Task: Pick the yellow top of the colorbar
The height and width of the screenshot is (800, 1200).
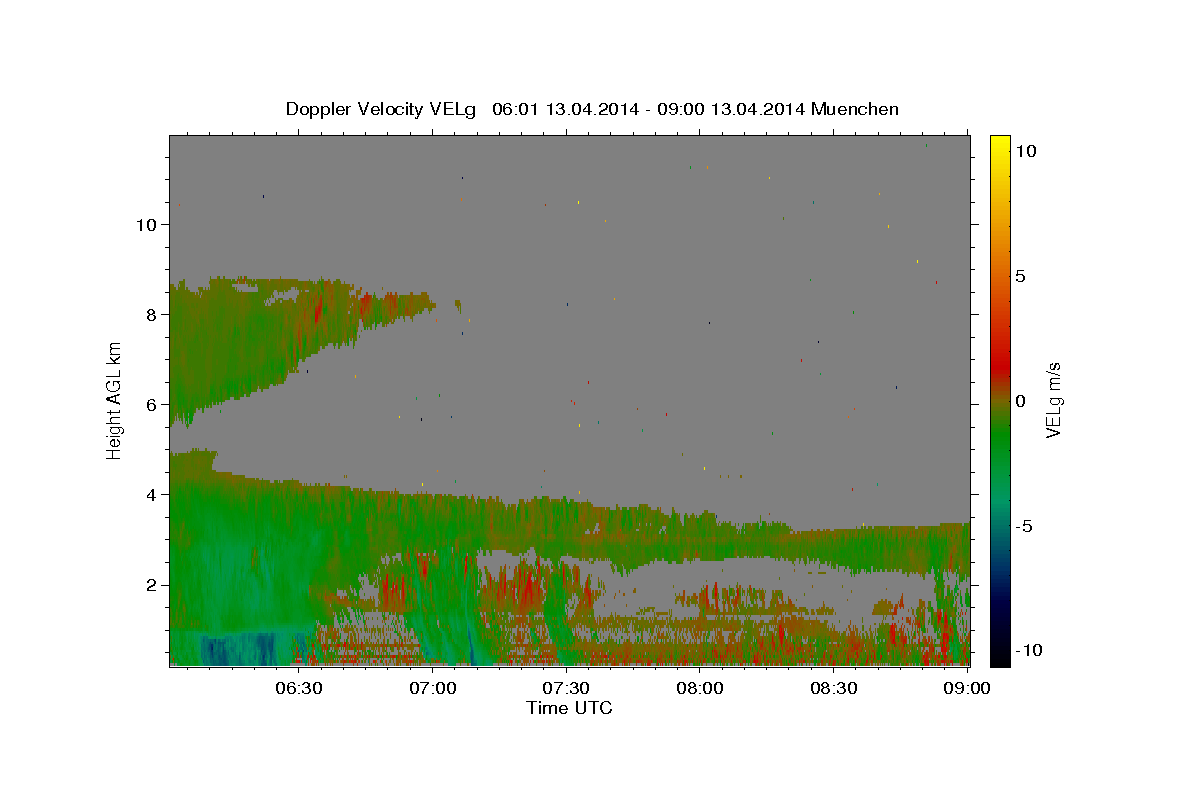Action: pyautogui.click(x=1000, y=143)
